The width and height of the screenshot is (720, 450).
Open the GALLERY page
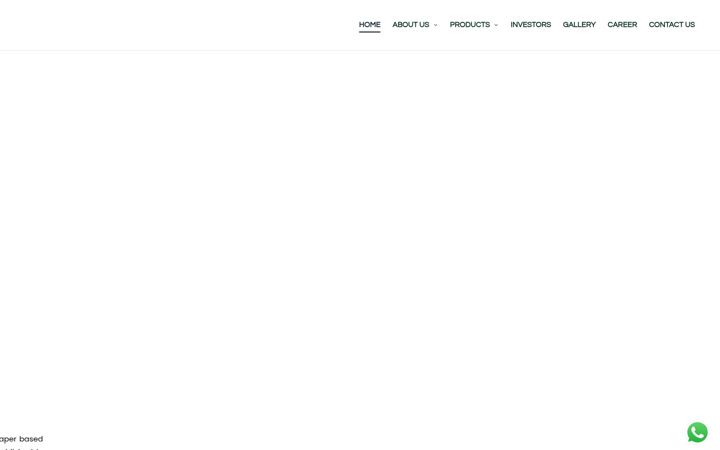[x=579, y=25]
